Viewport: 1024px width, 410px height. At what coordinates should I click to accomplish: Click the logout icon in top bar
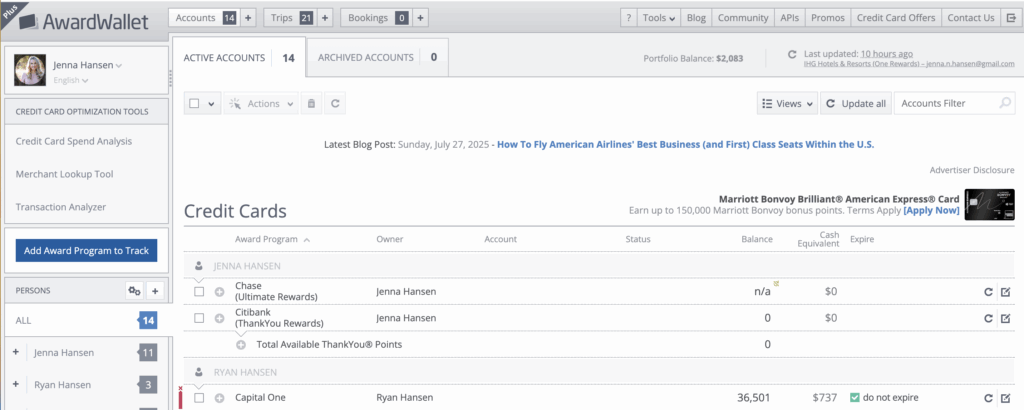click(x=1010, y=17)
